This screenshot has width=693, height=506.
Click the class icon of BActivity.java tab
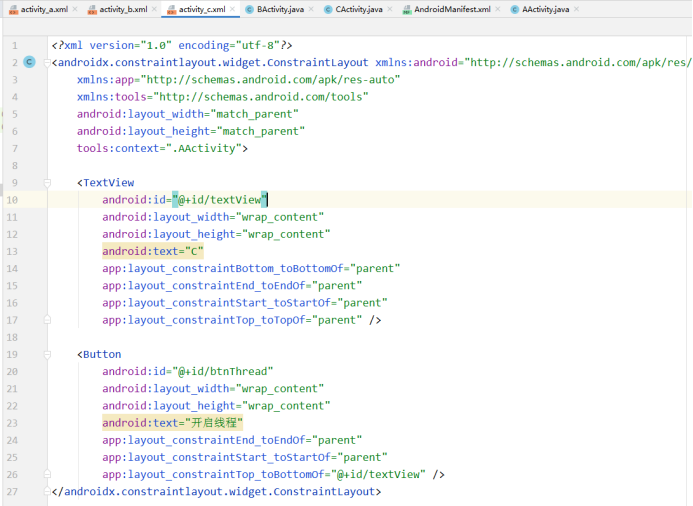point(249,9)
